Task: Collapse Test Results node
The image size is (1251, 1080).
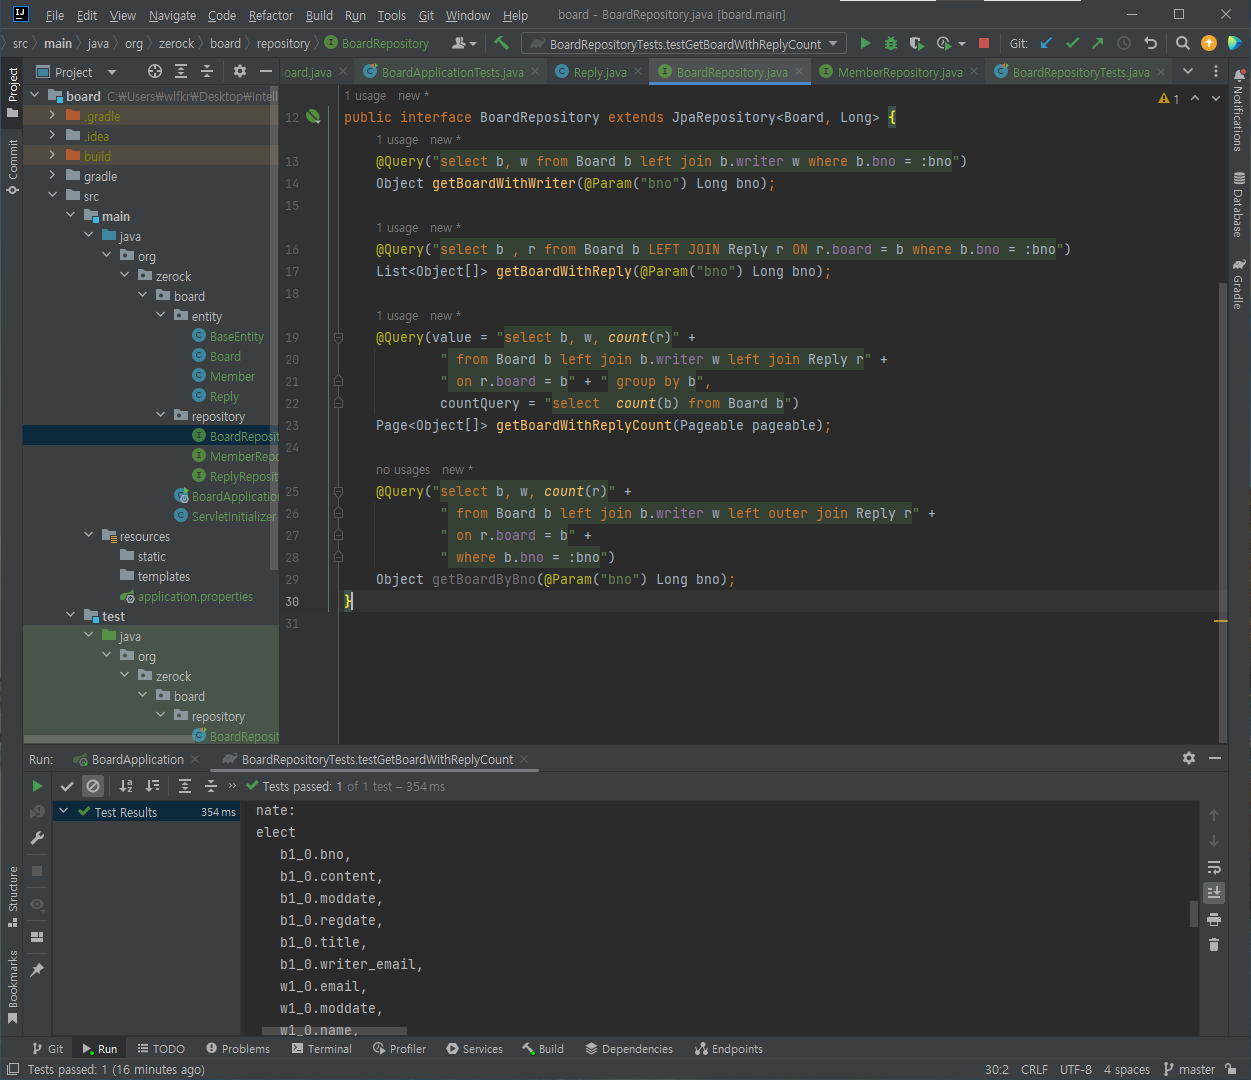Action: click(x=63, y=812)
